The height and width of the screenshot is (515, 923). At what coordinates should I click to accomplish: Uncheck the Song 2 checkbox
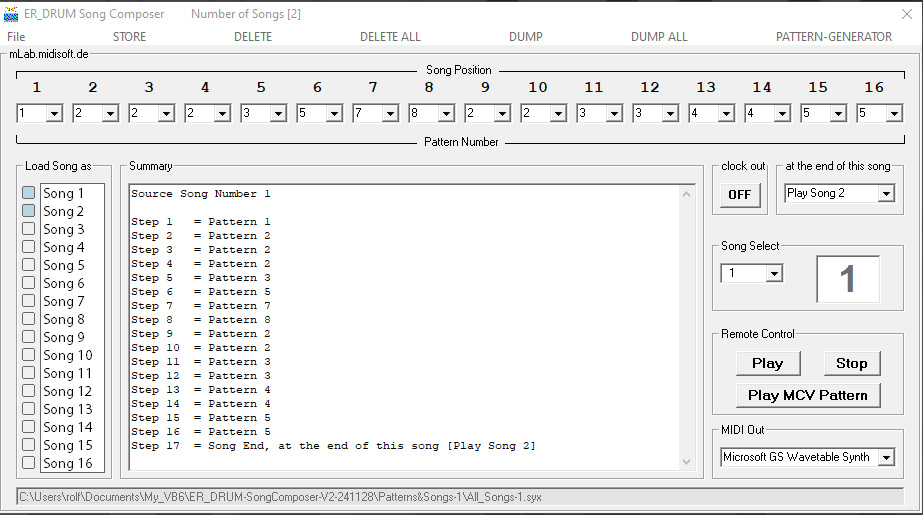click(x=29, y=211)
